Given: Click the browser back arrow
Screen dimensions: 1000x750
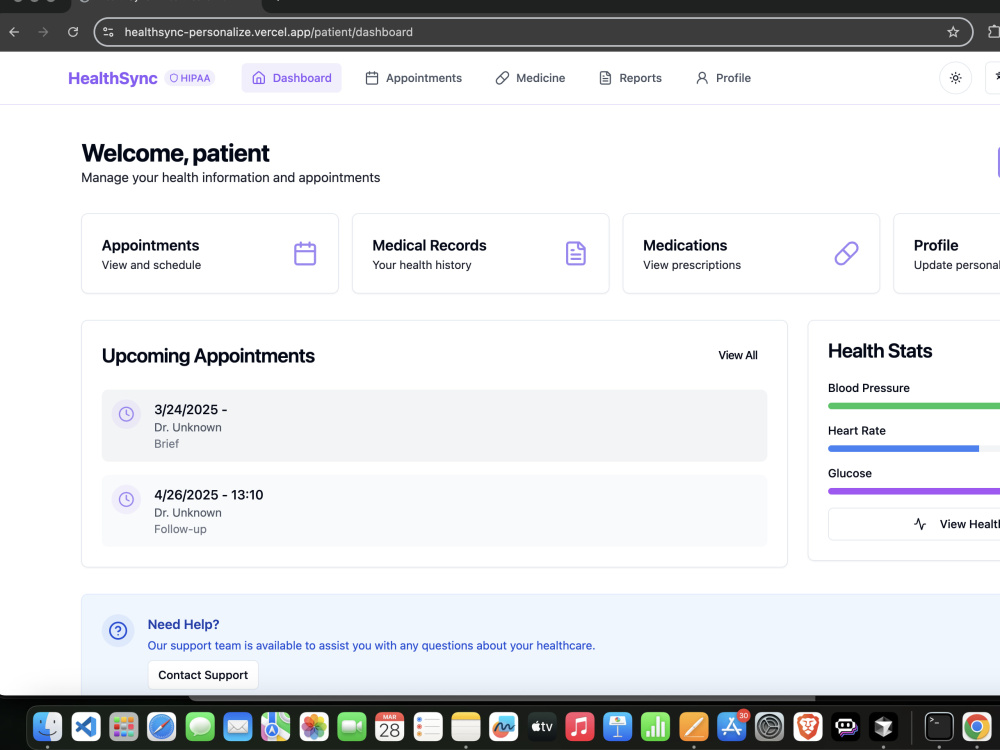Looking at the screenshot, I should 14,32.
